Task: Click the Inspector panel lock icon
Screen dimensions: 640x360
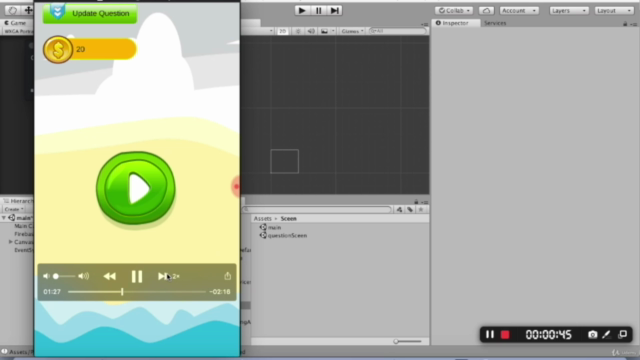Action: [625, 24]
